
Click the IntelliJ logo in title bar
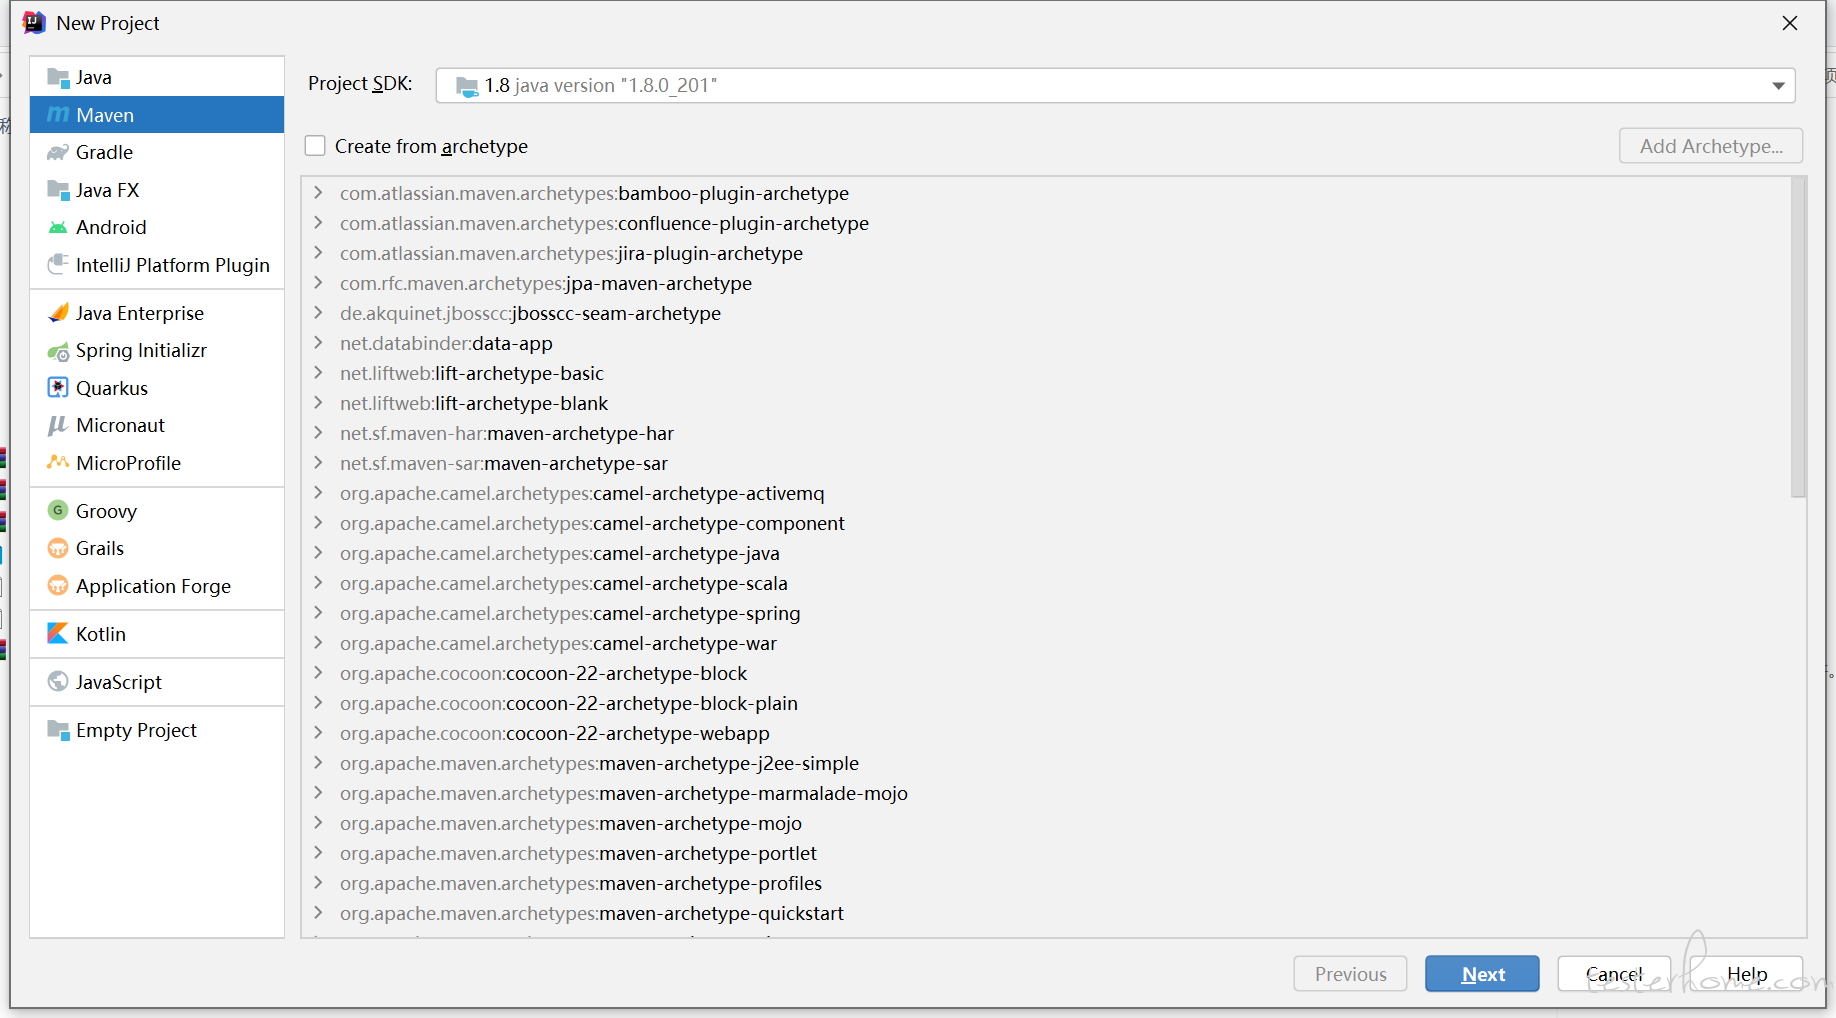click(x=34, y=22)
